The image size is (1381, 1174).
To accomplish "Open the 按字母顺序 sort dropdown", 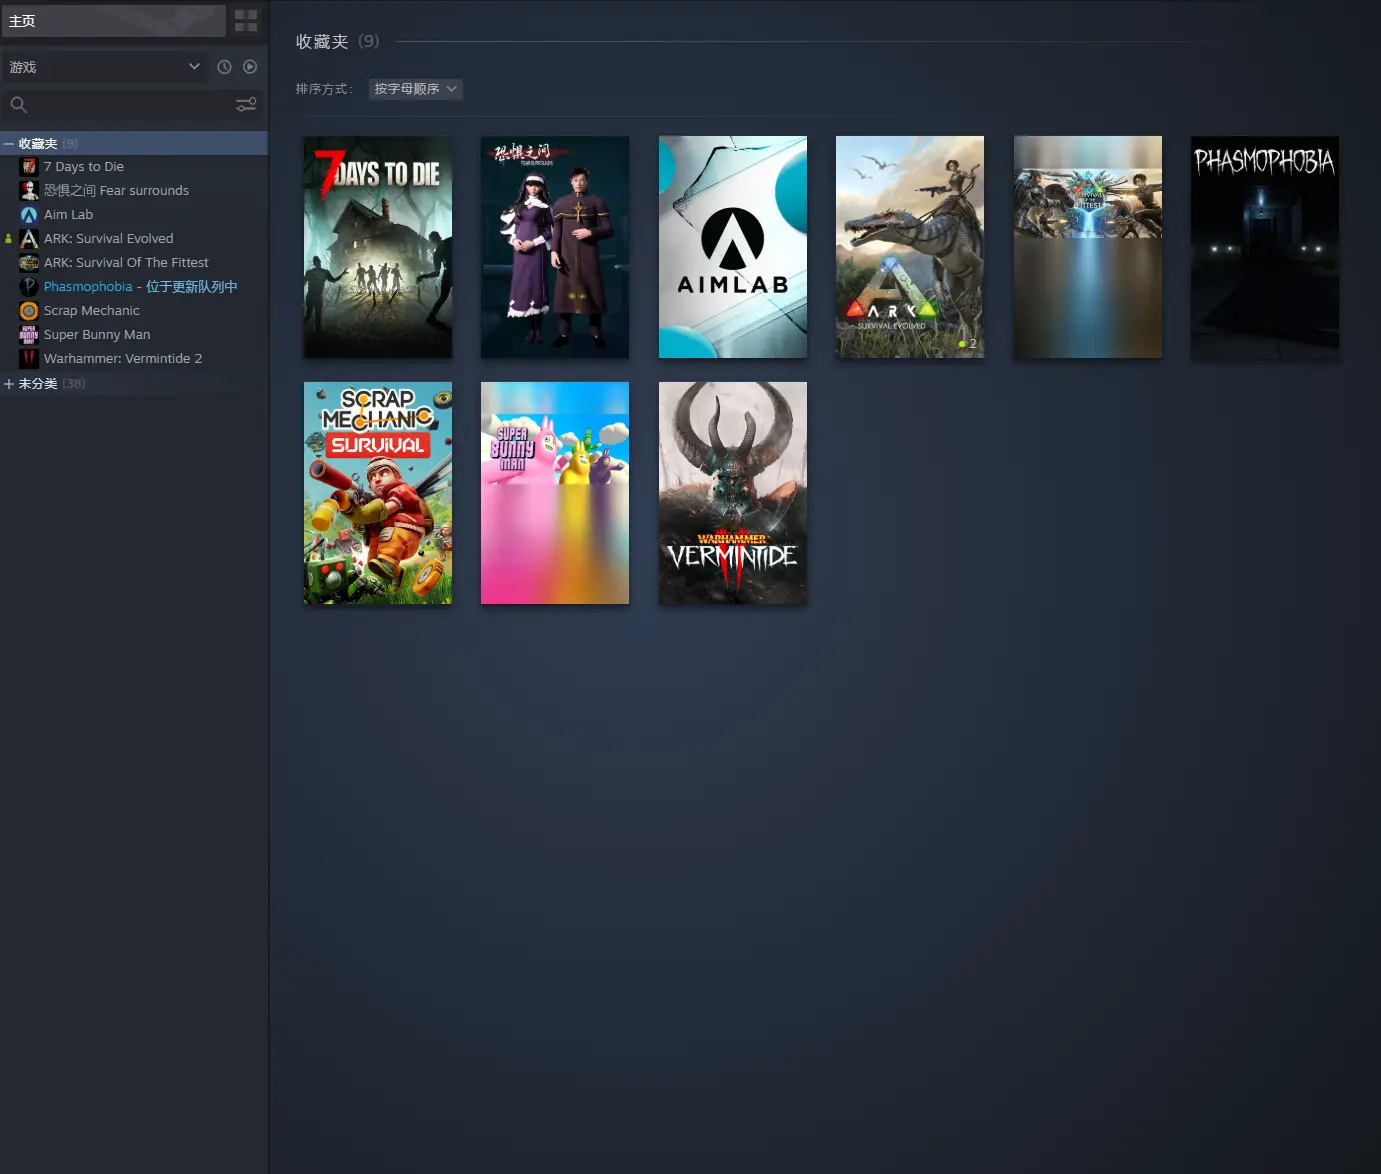I will 416,89.
